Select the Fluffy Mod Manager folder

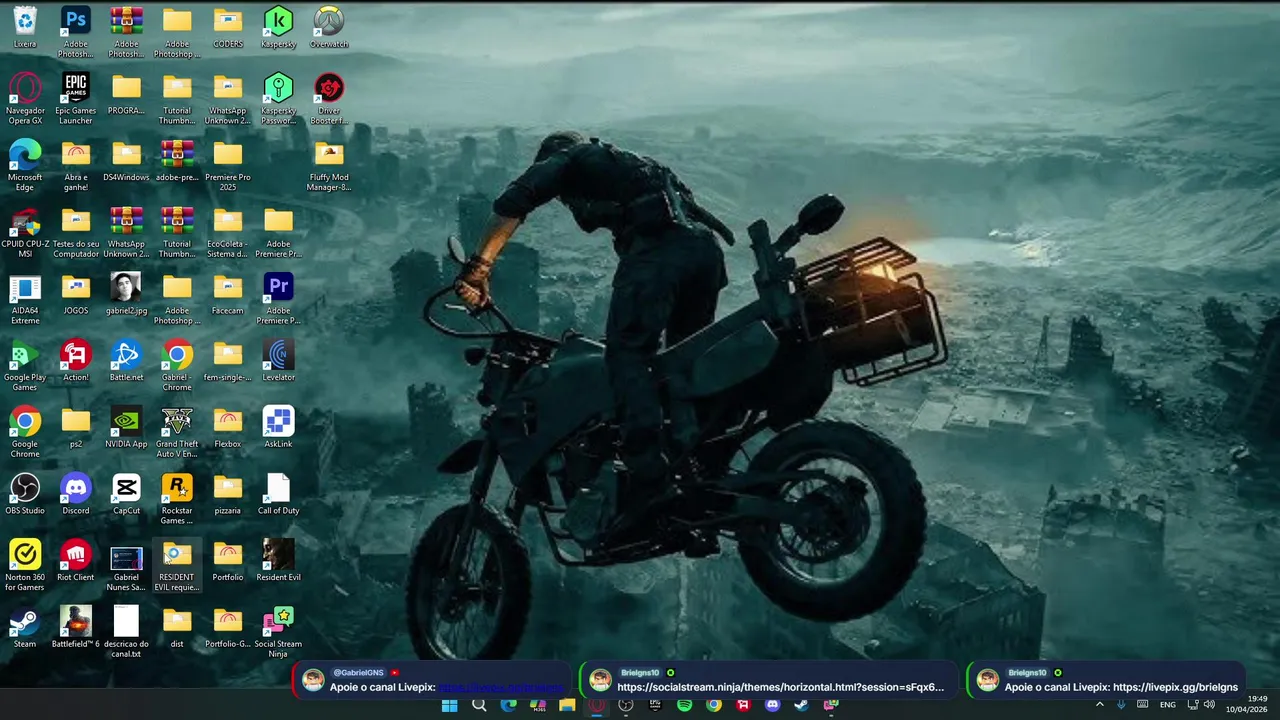click(329, 165)
